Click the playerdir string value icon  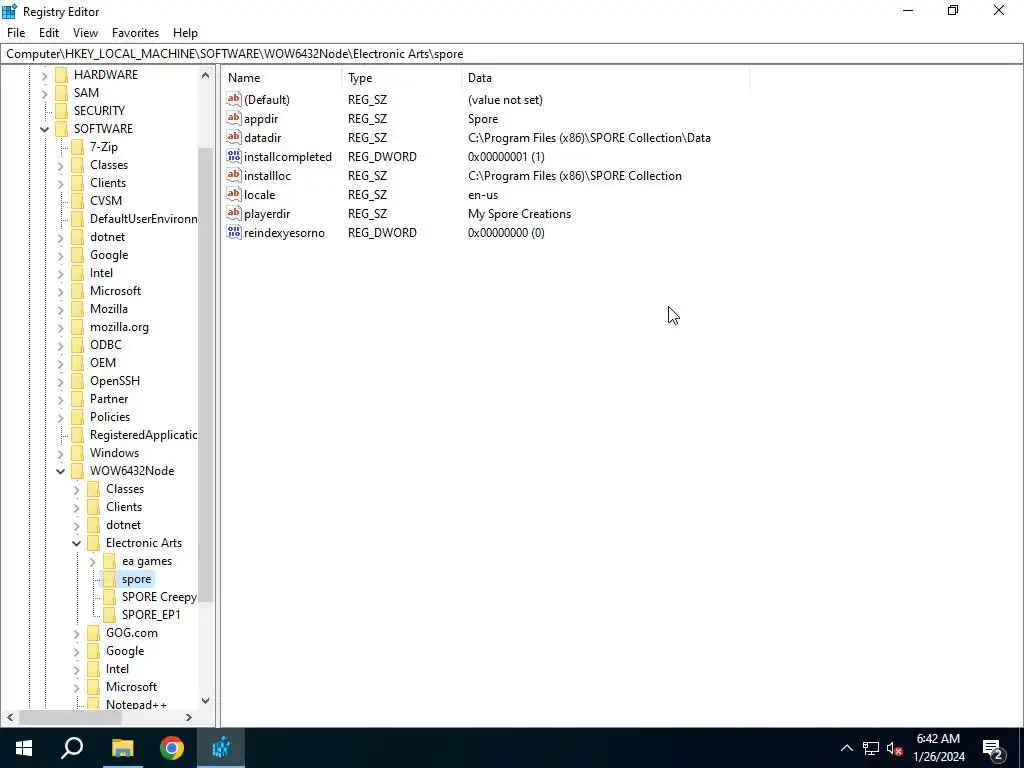point(234,213)
